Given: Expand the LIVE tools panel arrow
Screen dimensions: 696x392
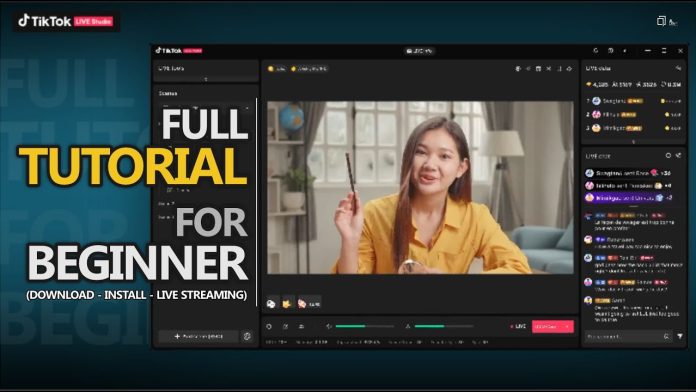Looking at the screenshot, I should click(x=206, y=79).
